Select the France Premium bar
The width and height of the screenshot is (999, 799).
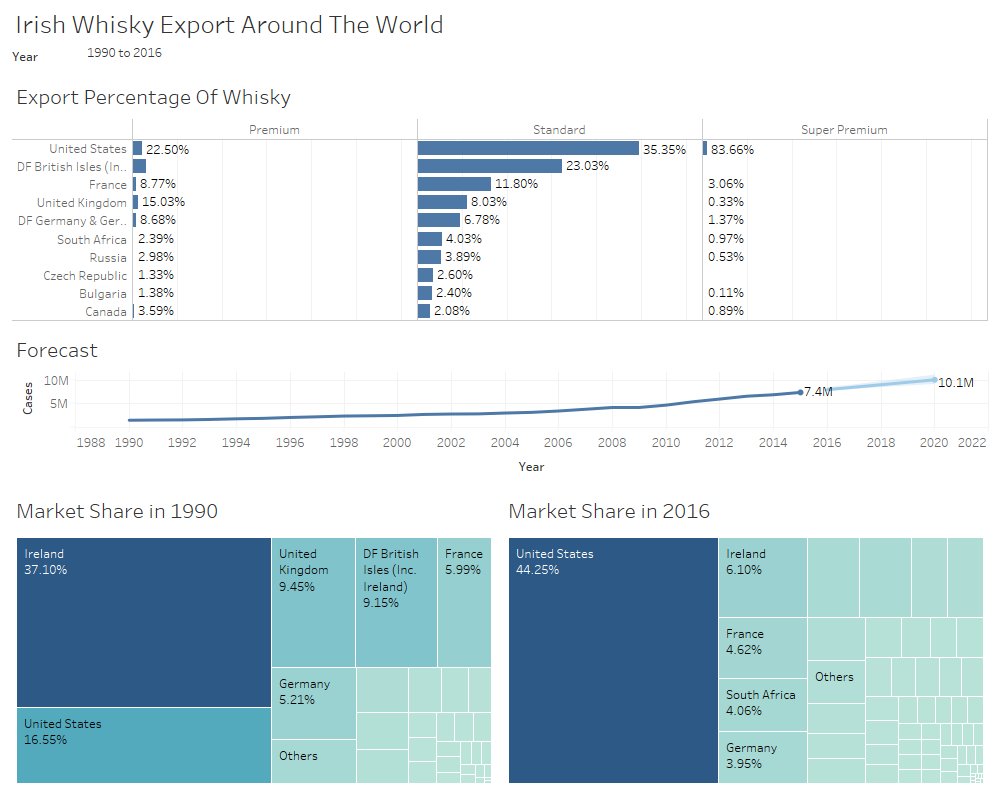(x=137, y=184)
